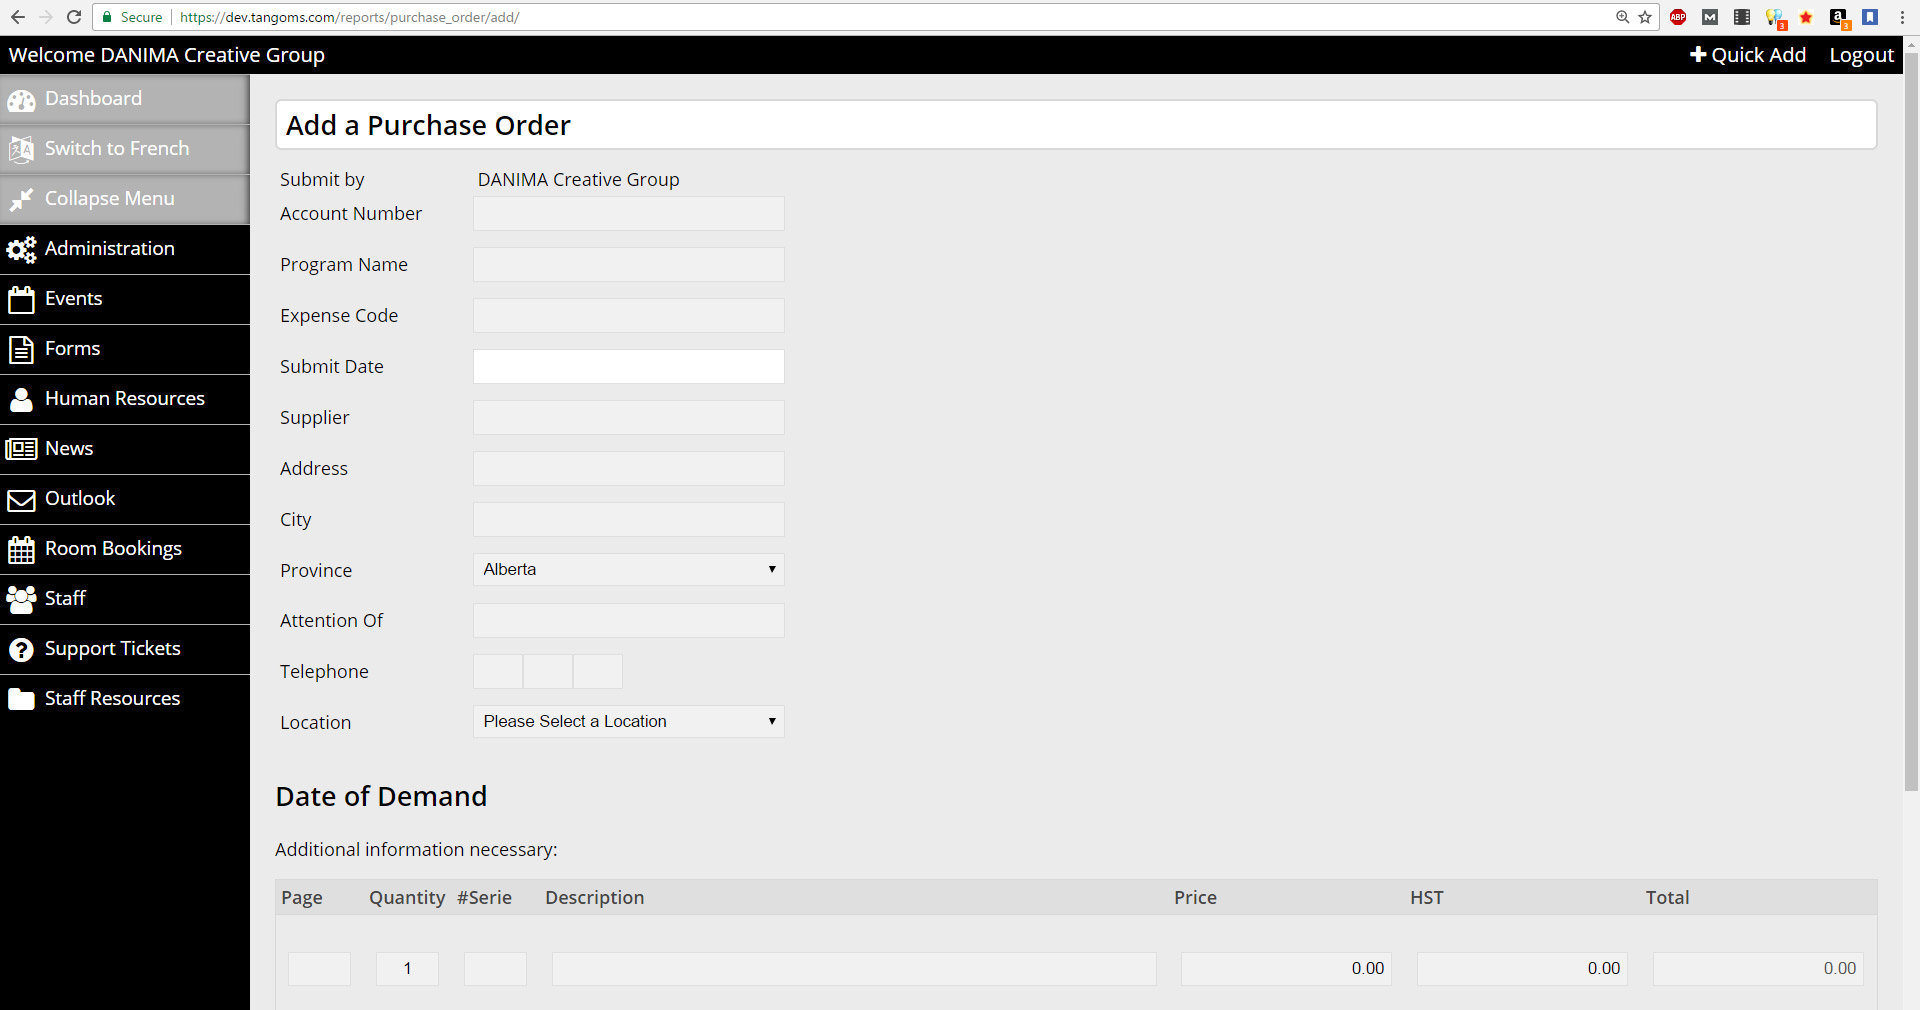The image size is (1920, 1010).
Task: Click the Description field in the items row
Action: (854, 968)
